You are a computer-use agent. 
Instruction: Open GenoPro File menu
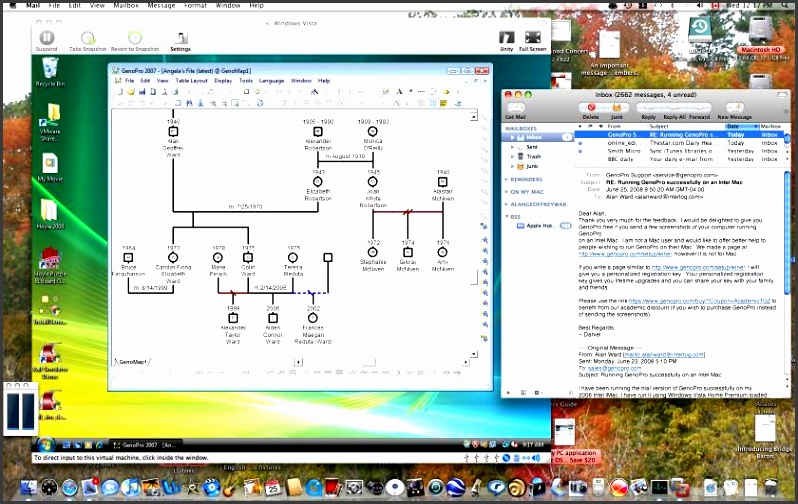pos(130,80)
